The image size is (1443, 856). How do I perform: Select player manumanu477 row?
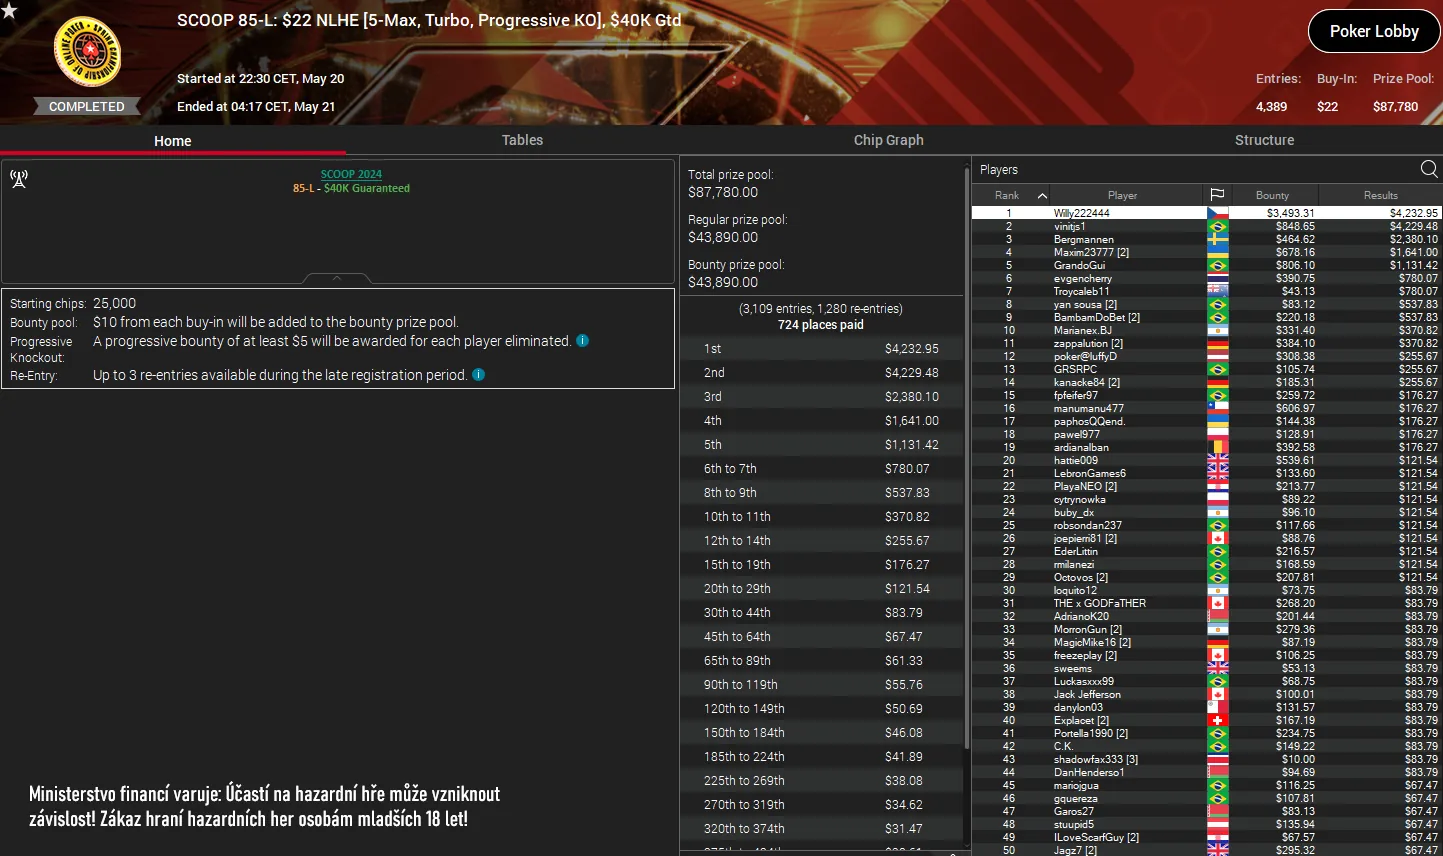(1207, 408)
